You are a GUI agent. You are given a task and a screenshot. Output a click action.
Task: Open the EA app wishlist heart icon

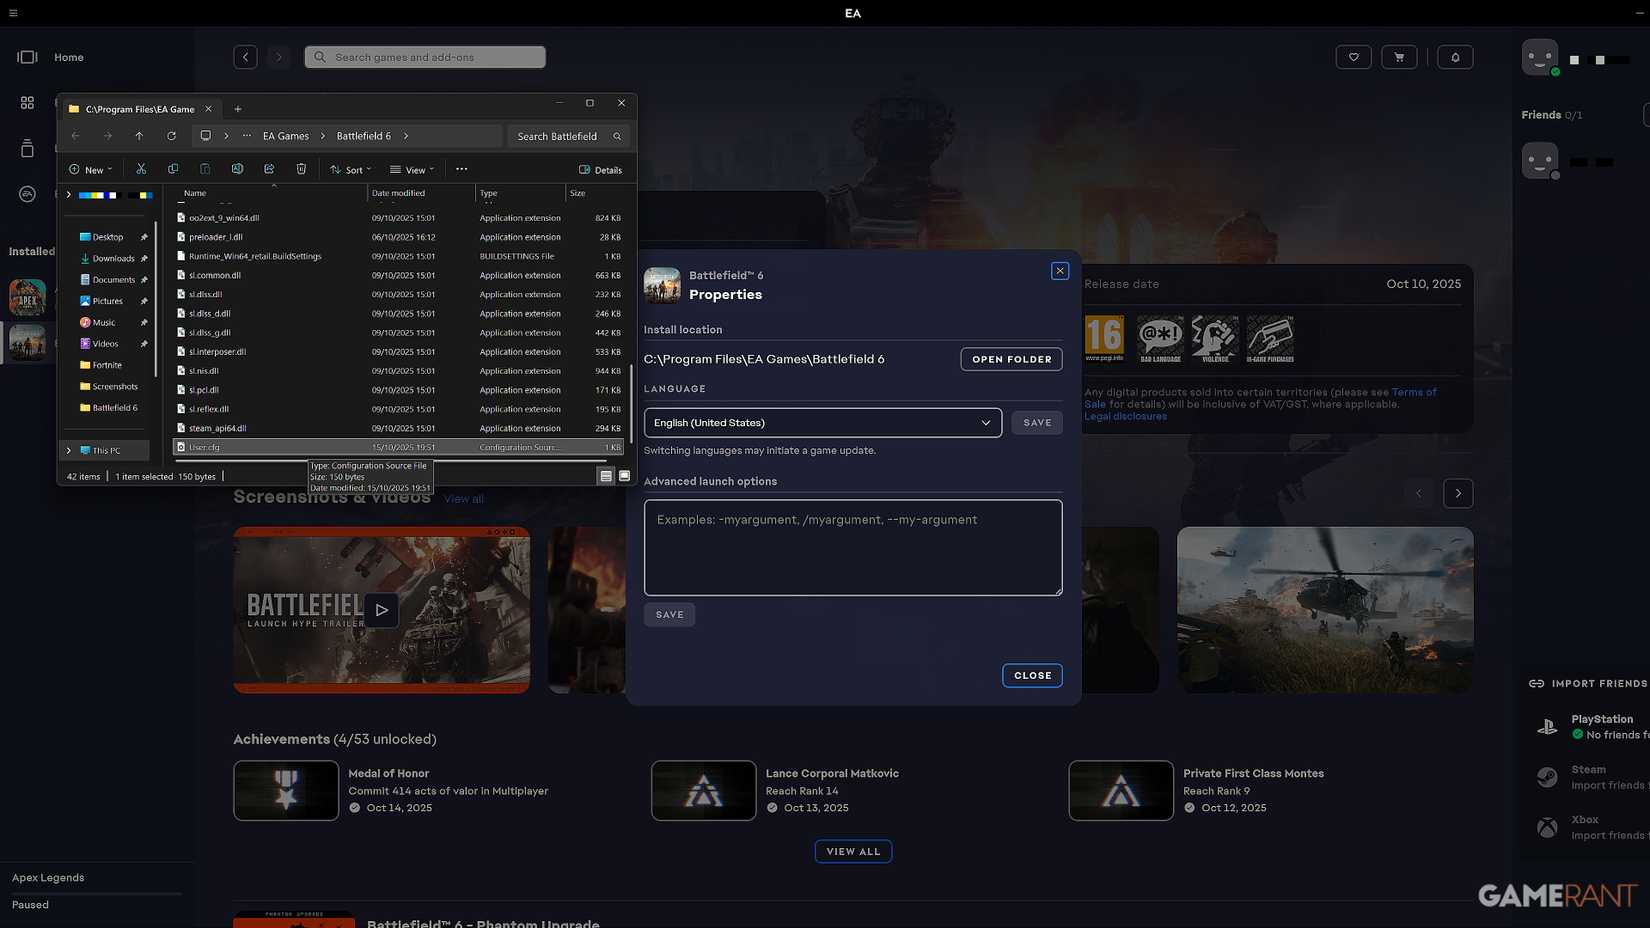click(1353, 57)
